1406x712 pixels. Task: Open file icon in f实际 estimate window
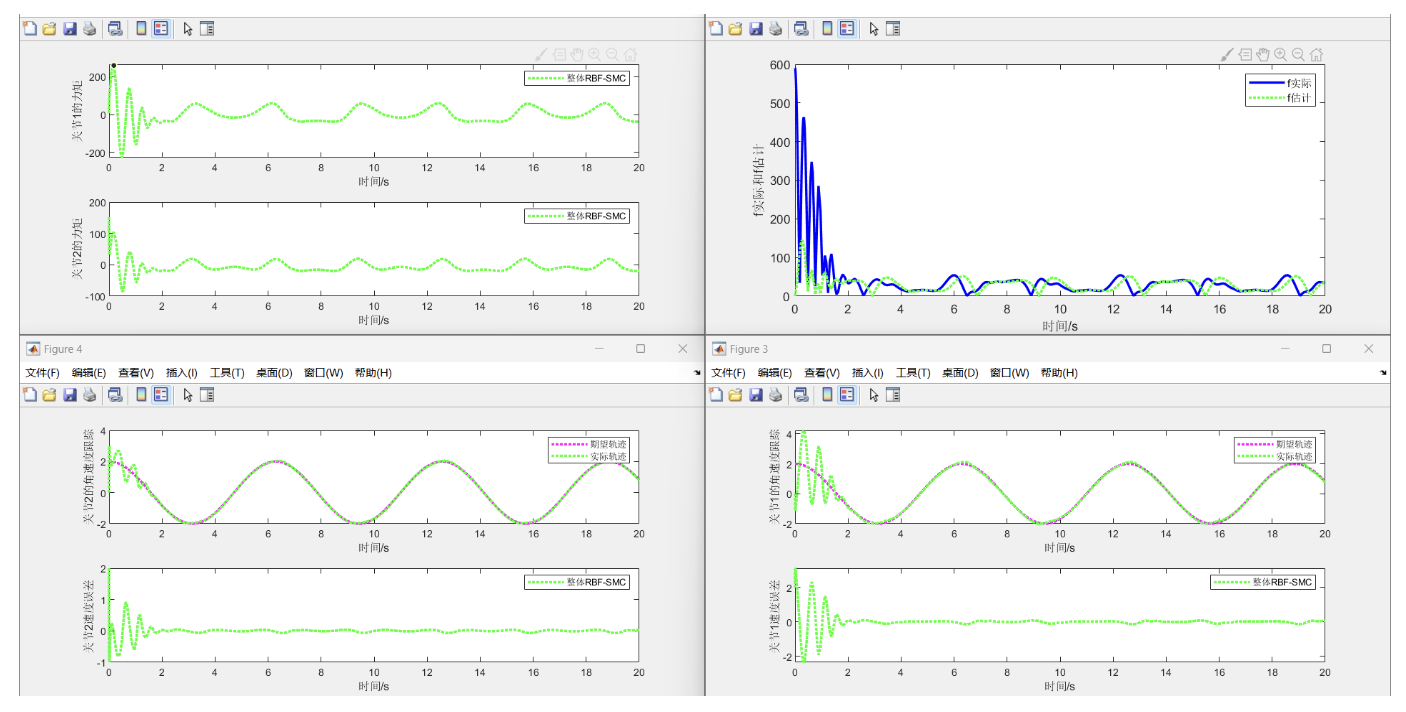pyautogui.click(x=735, y=29)
